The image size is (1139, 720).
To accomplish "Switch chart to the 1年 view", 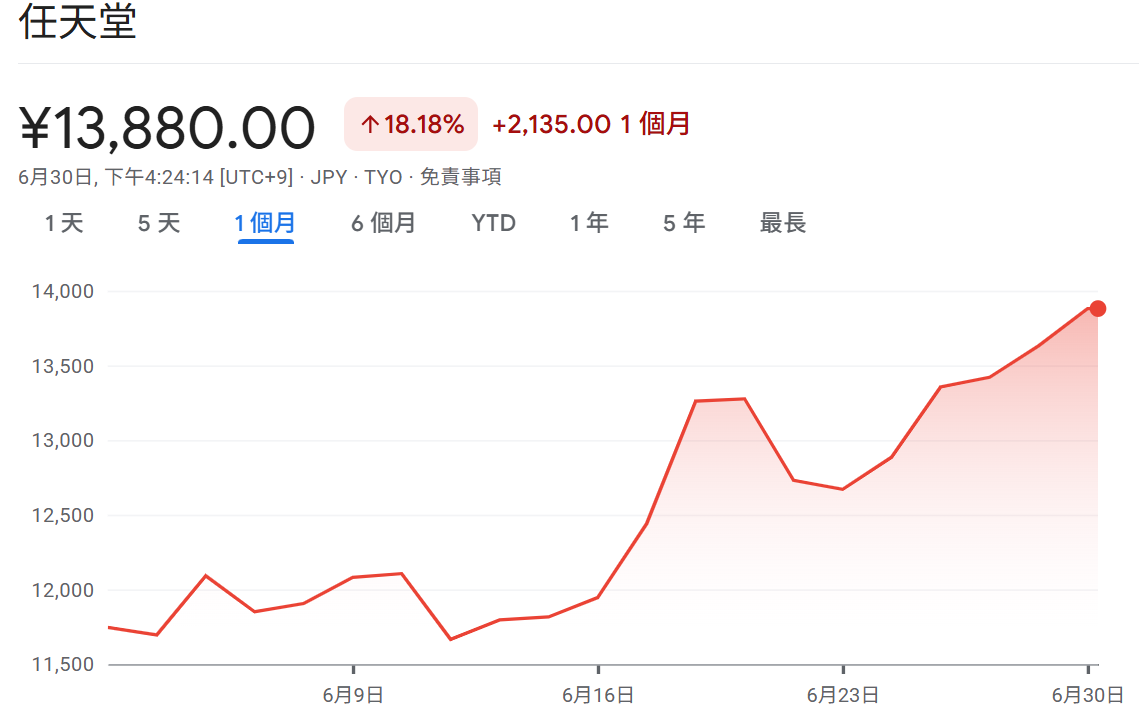I will click(x=589, y=223).
